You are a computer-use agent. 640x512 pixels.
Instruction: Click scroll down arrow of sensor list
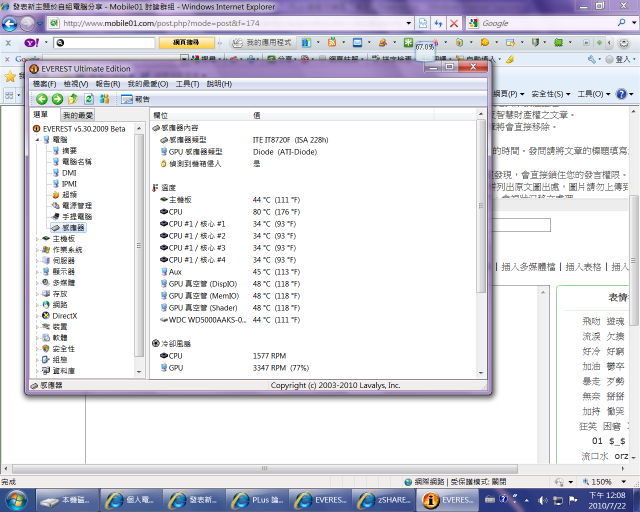pos(481,373)
